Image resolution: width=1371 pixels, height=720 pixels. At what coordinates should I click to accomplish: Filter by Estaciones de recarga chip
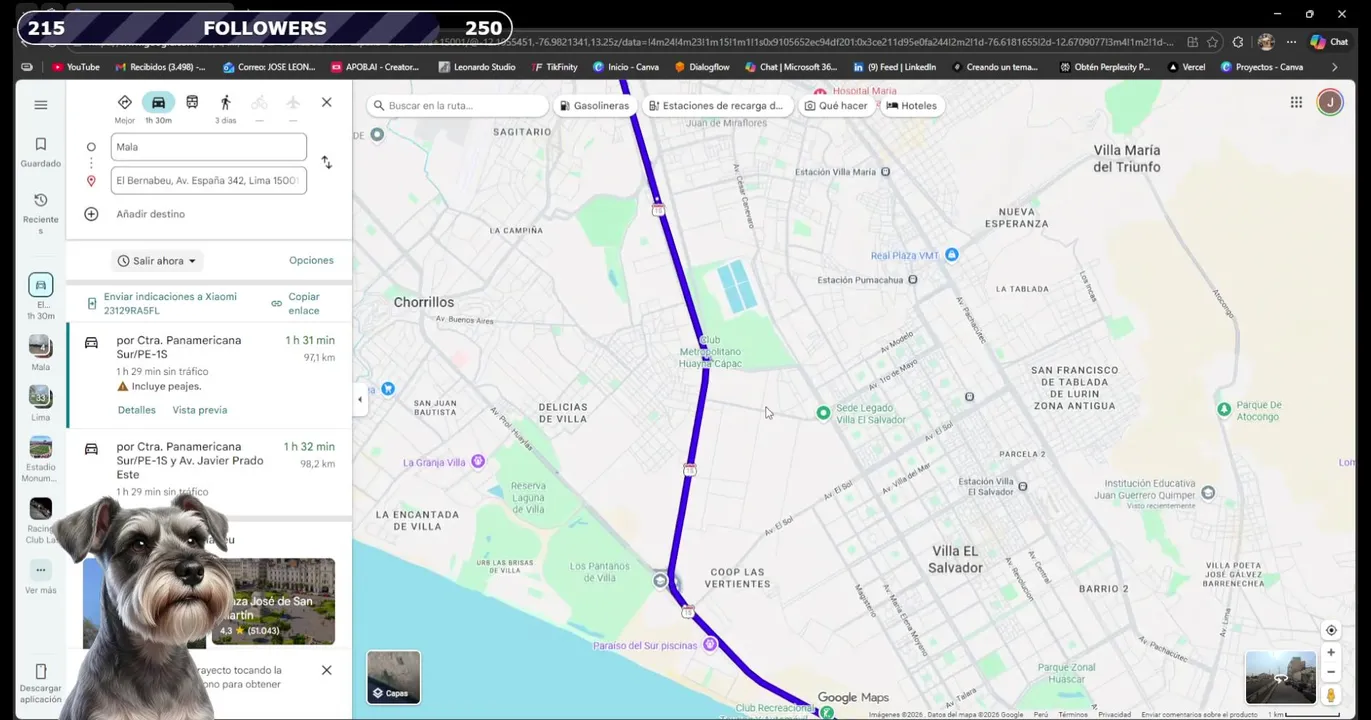point(716,105)
